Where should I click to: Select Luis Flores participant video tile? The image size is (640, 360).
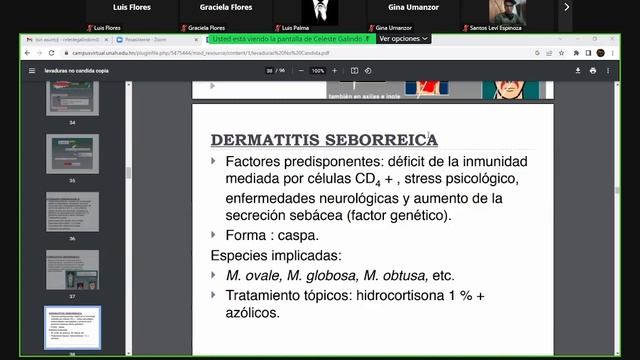(x=131, y=16)
